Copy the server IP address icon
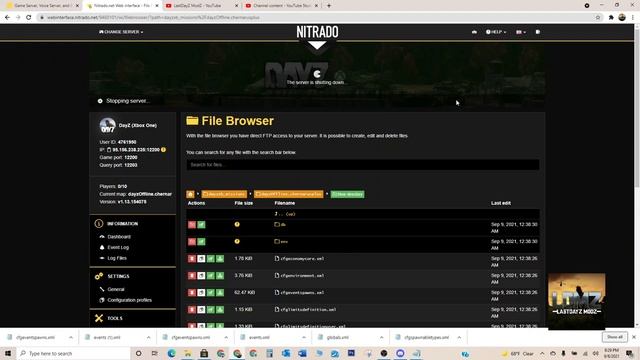The width and height of the screenshot is (640, 360). tap(109, 150)
